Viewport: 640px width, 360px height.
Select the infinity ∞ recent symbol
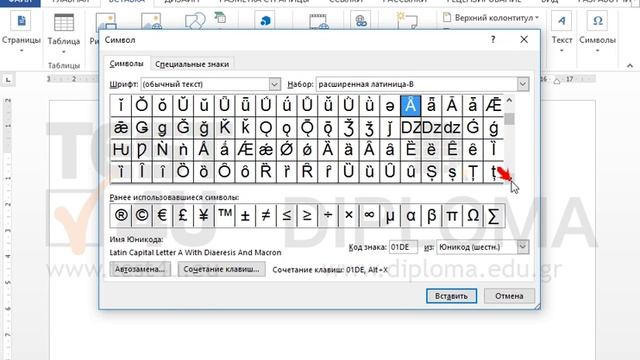pyautogui.click(x=369, y=216)
